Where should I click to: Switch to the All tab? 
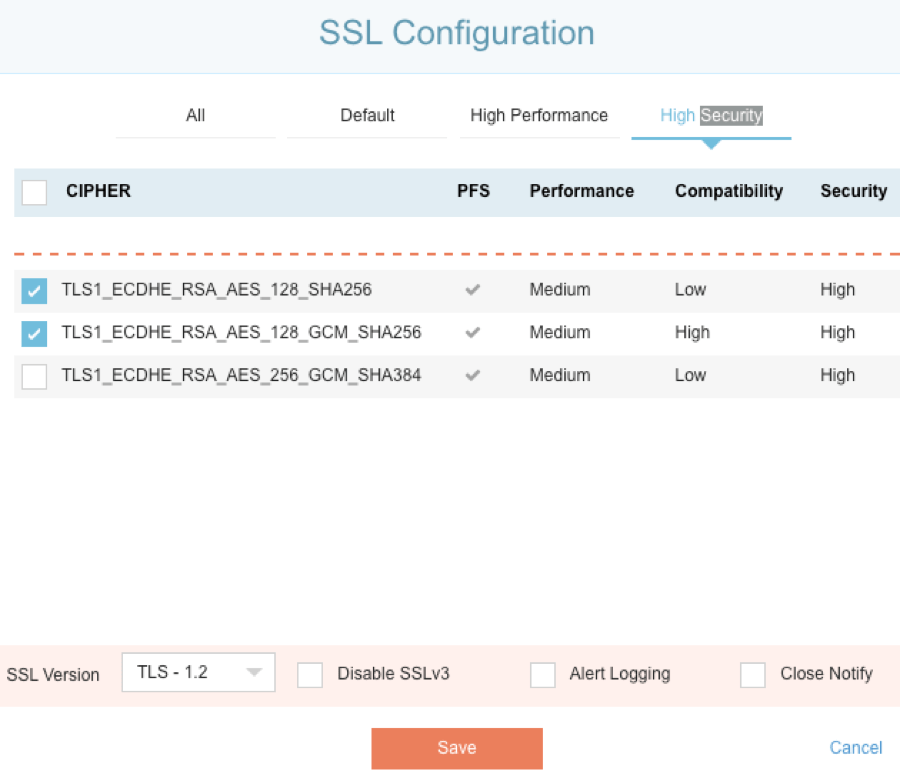(x=195, y=116)
